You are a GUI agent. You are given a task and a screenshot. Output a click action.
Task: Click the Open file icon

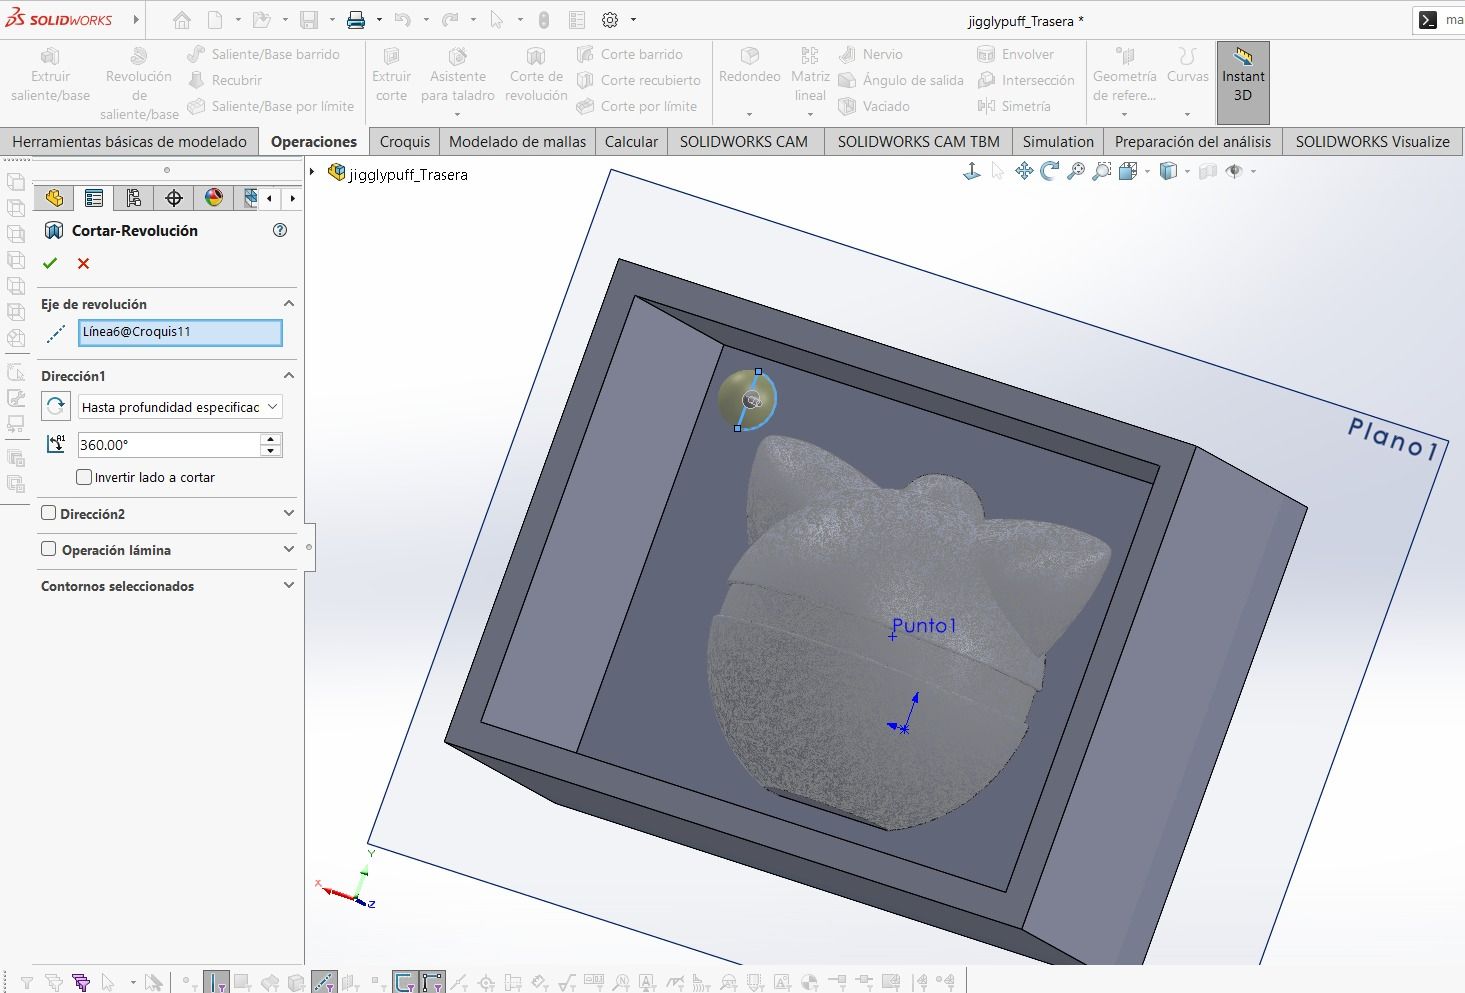click(x=261, y=20)
